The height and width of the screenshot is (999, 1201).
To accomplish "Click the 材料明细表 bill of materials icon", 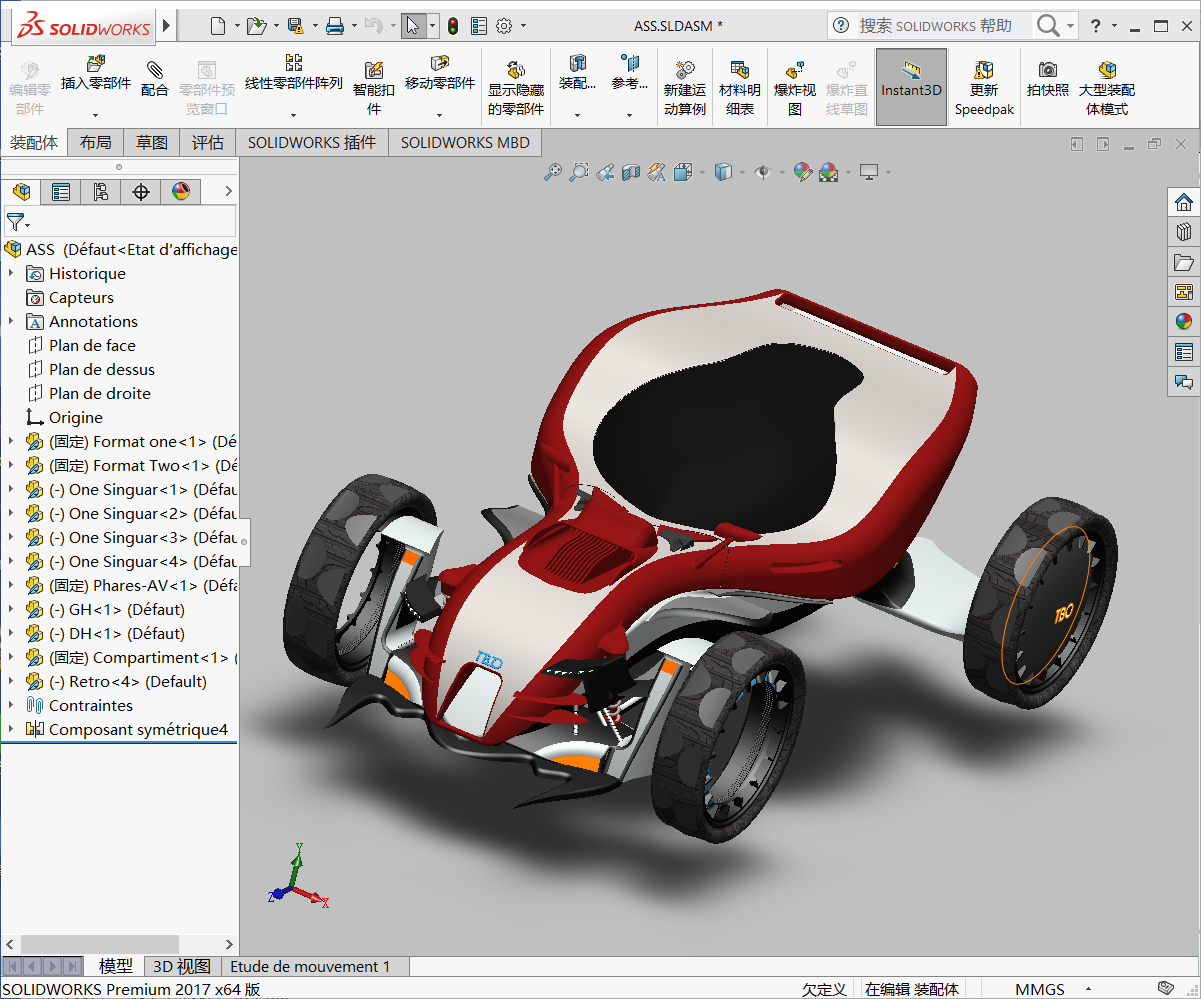I will coord(739,71).
